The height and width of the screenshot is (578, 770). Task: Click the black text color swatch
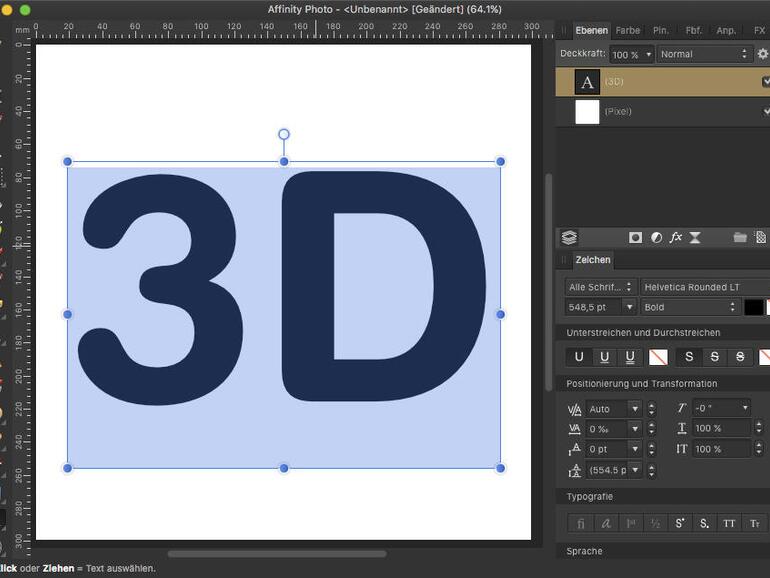pos(753,307)
